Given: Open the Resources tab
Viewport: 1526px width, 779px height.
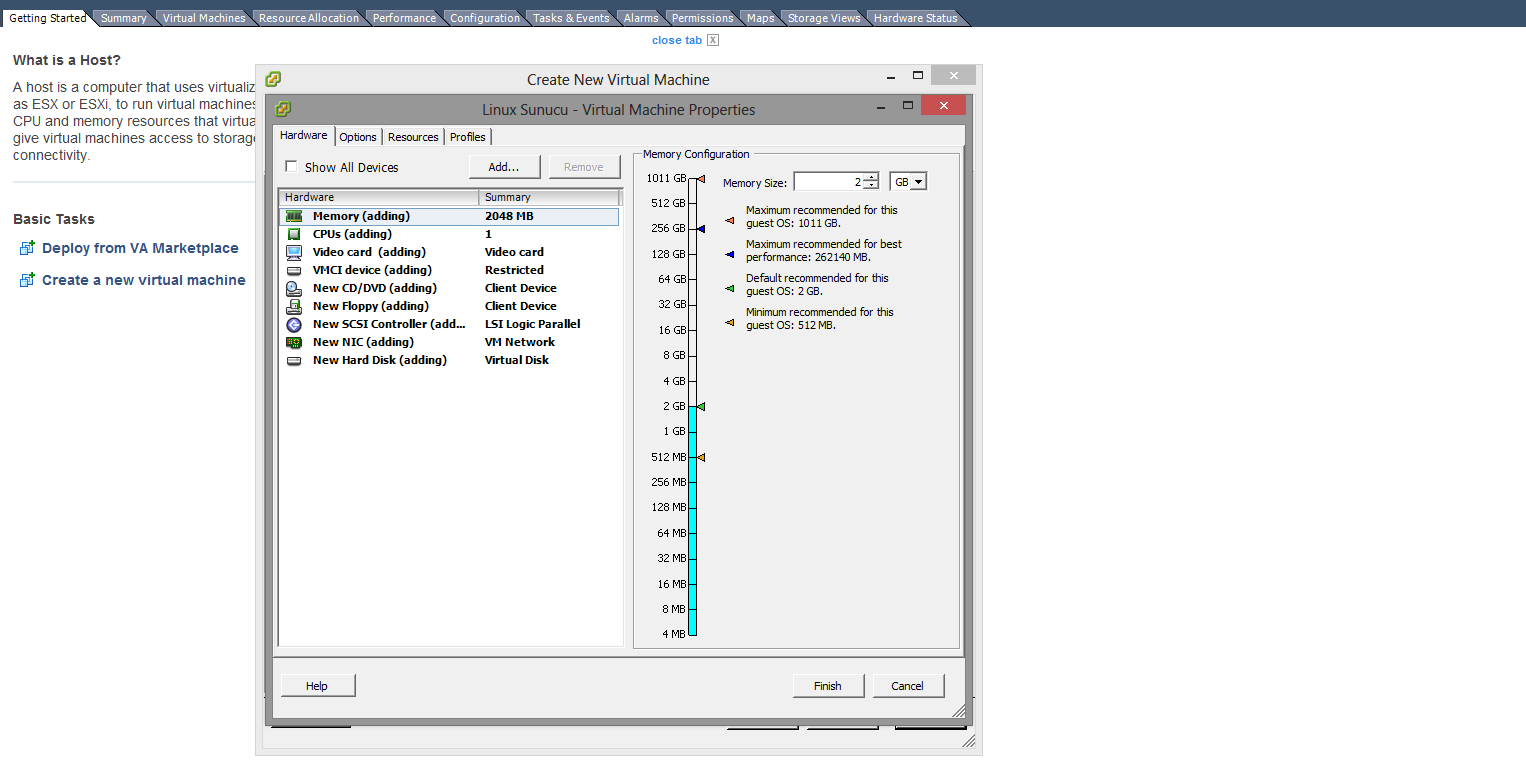Looking at the screenshot, I should coord(413,137).
